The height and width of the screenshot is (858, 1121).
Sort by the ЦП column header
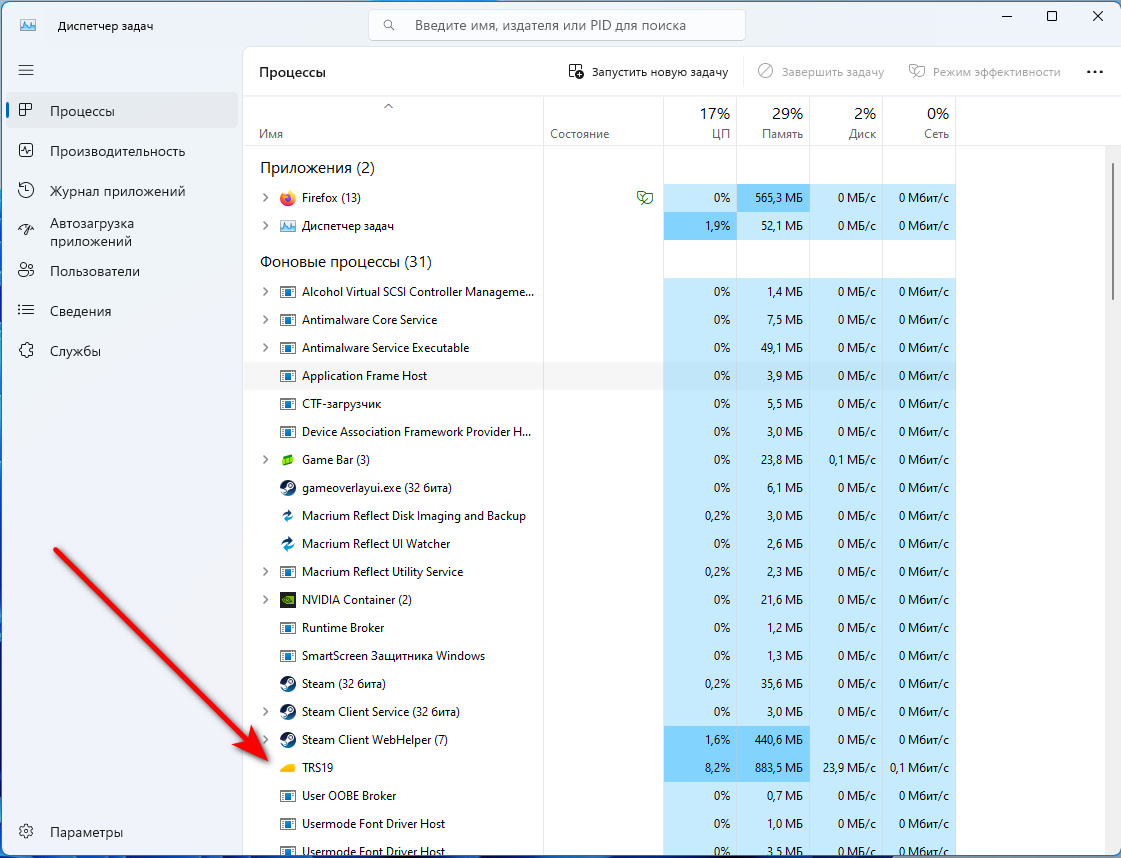pos(701,122)
